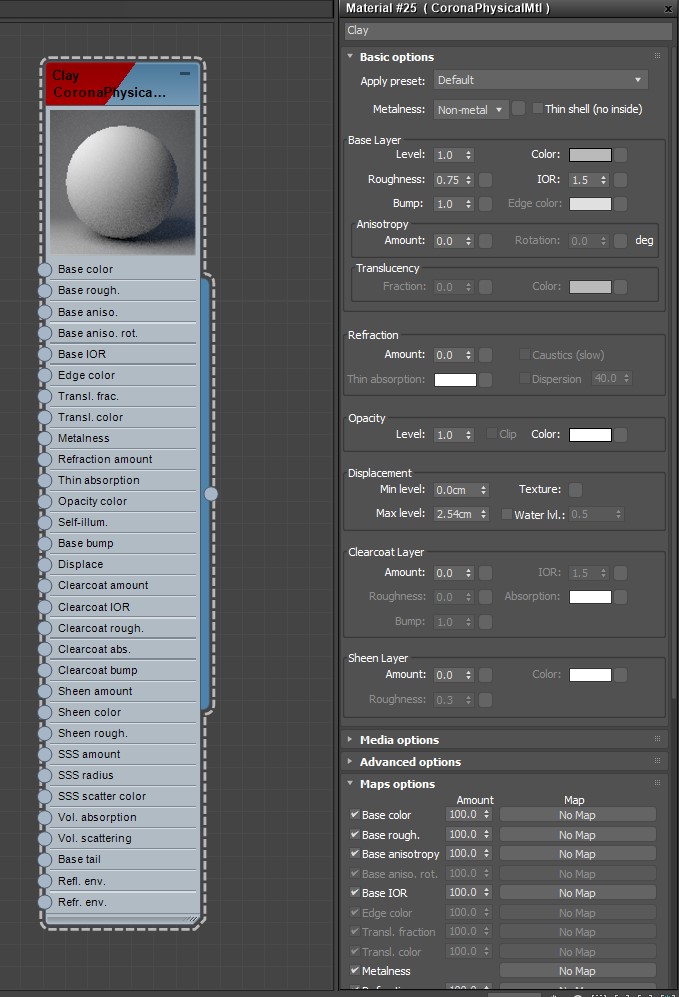This screenshot has width=679, height=997.
Task: Open the Opacity Color swatch
Action: (590, 434)
